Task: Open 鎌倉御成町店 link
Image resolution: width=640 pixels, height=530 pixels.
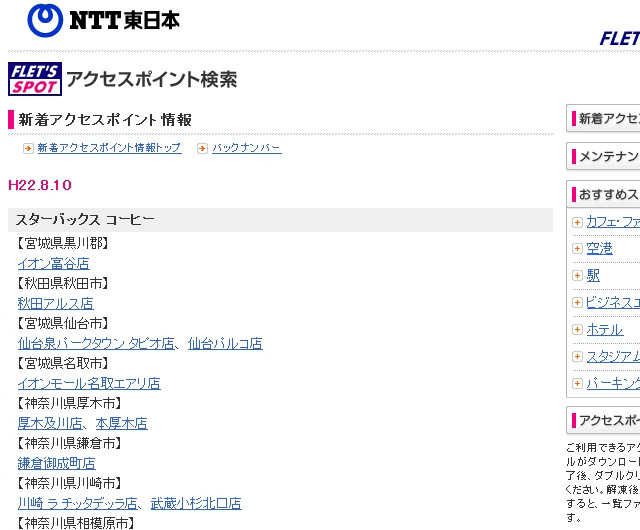Action: (56, 463)
